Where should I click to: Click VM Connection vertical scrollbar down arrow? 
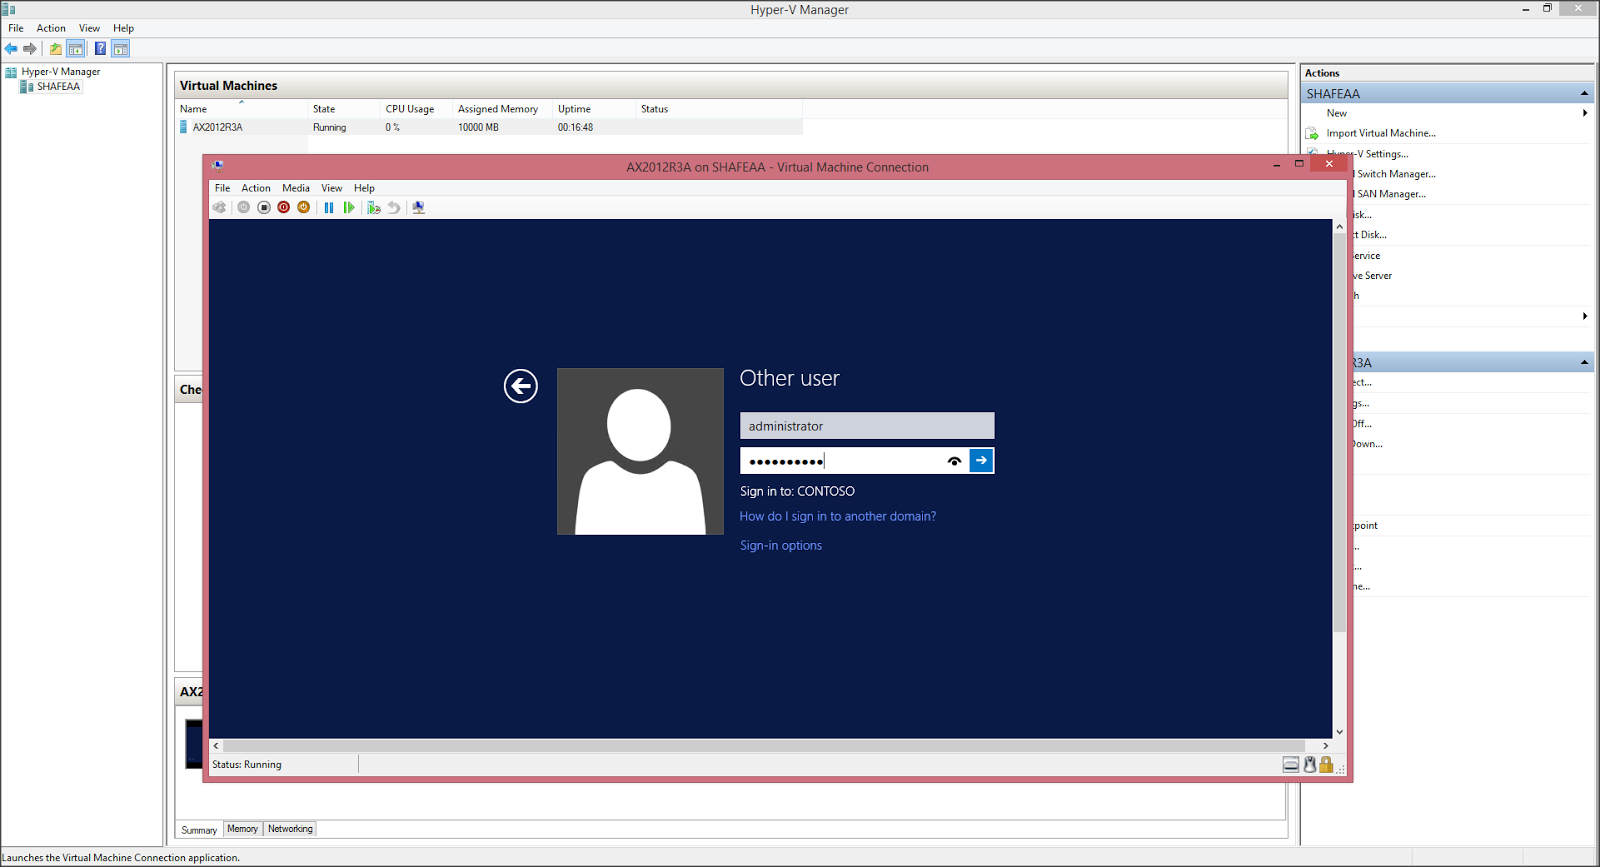click(x=1340, y=732)
